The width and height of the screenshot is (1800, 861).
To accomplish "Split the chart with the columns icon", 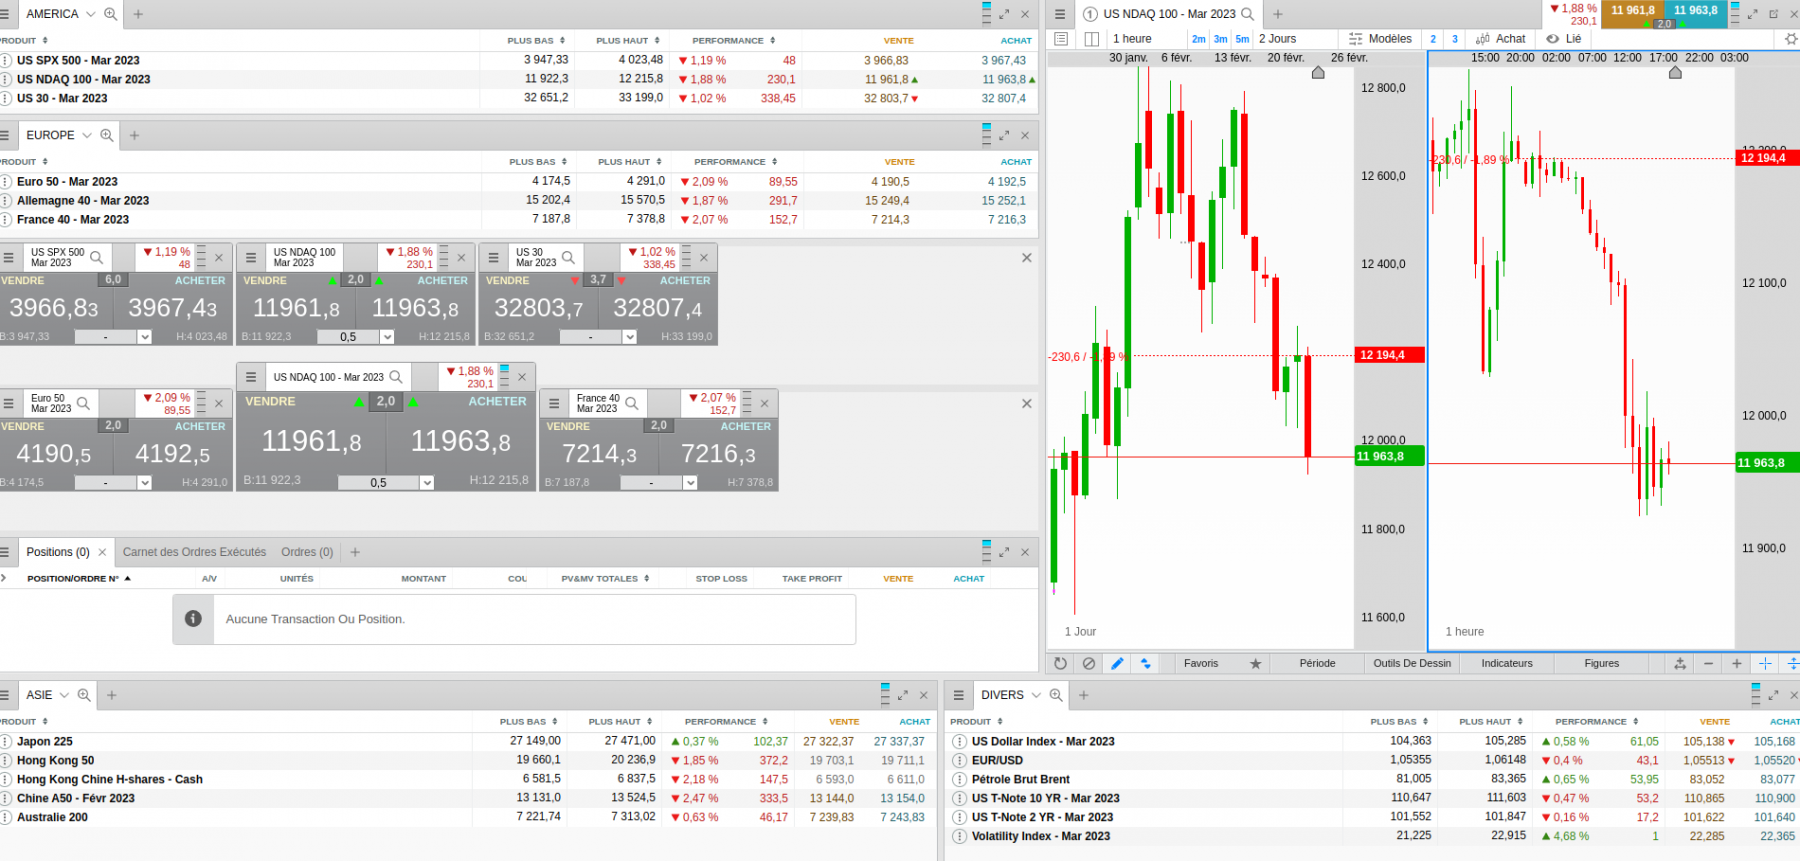I will [x=1091, y=39].
